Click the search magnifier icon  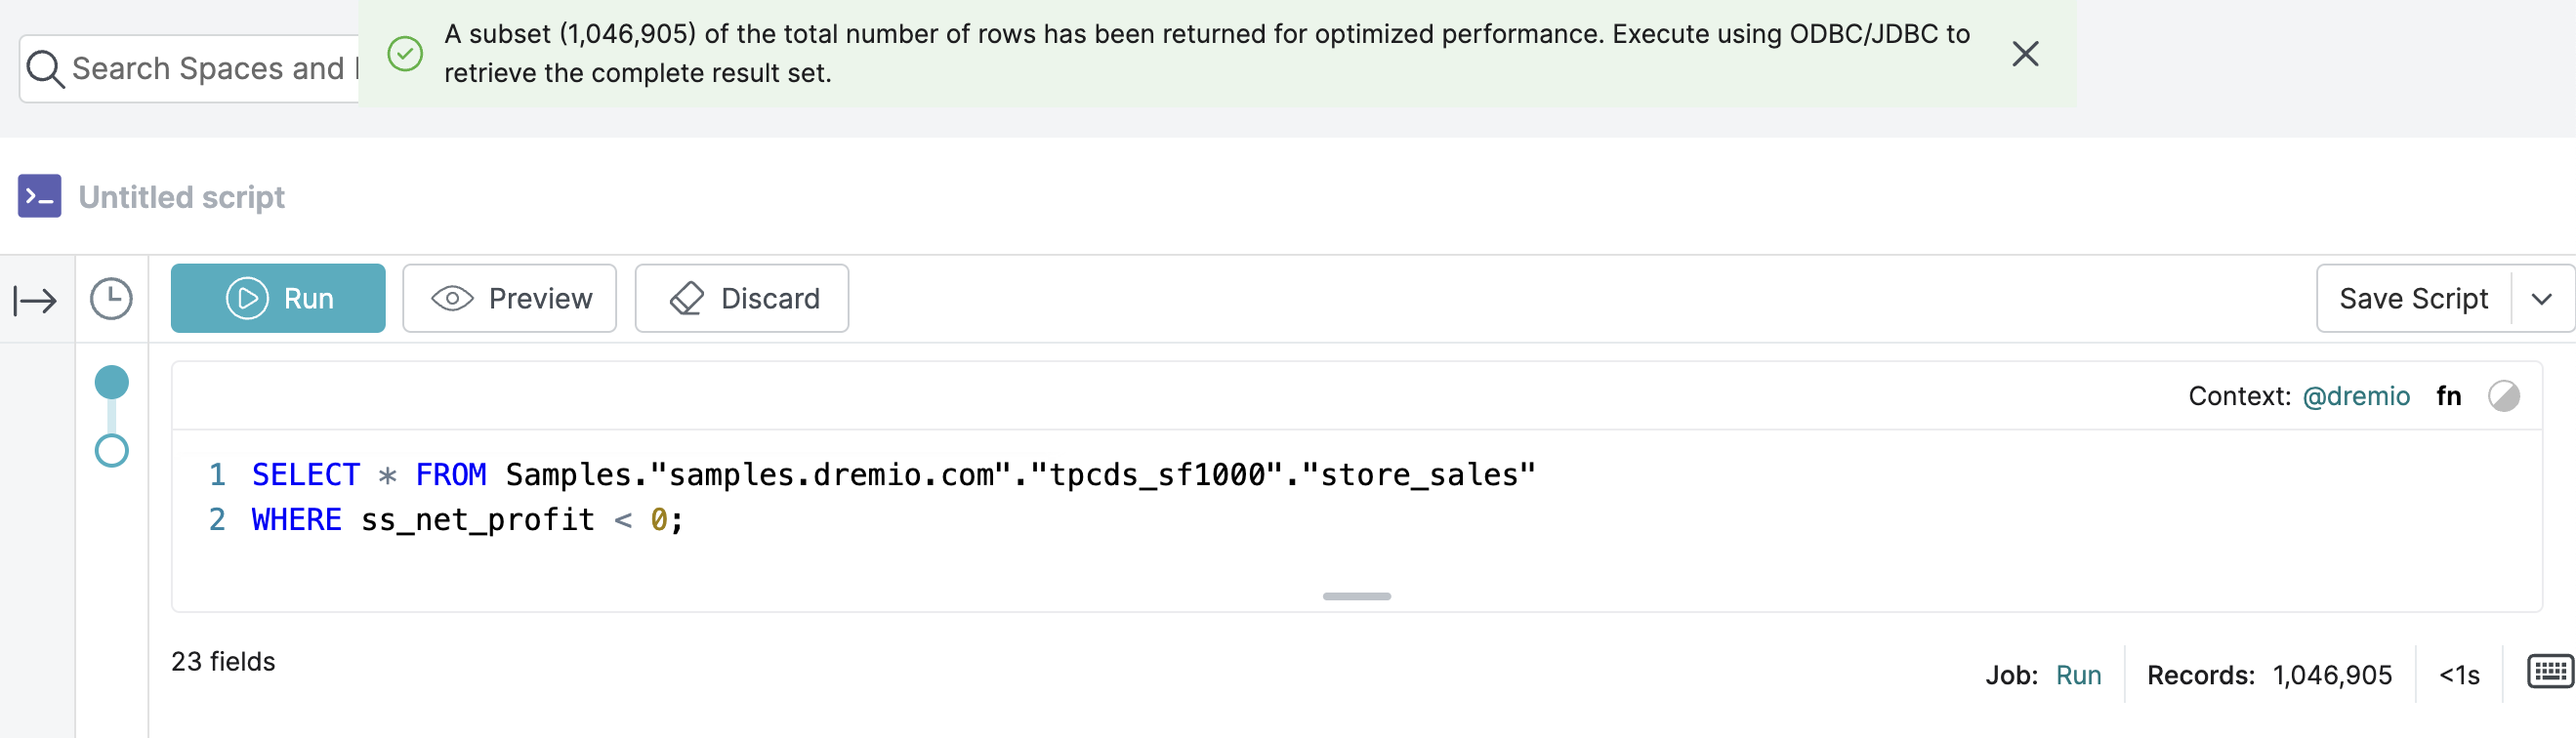point(45,69)
